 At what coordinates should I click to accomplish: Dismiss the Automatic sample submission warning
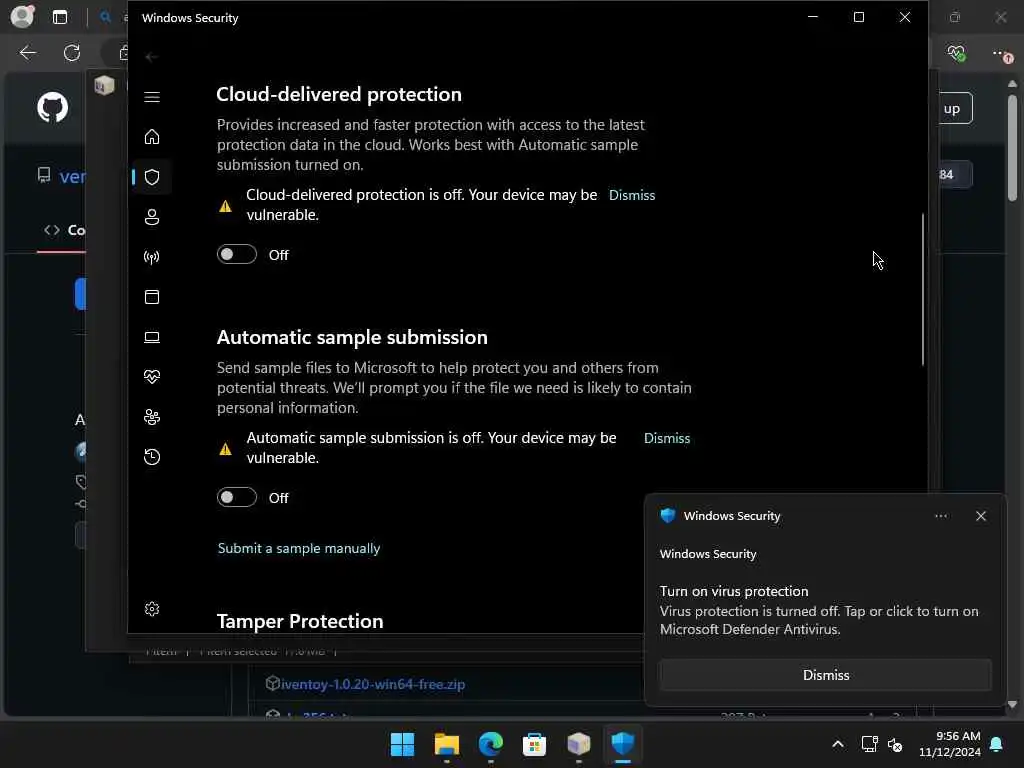pyautogui.click(x=667, y=438)
